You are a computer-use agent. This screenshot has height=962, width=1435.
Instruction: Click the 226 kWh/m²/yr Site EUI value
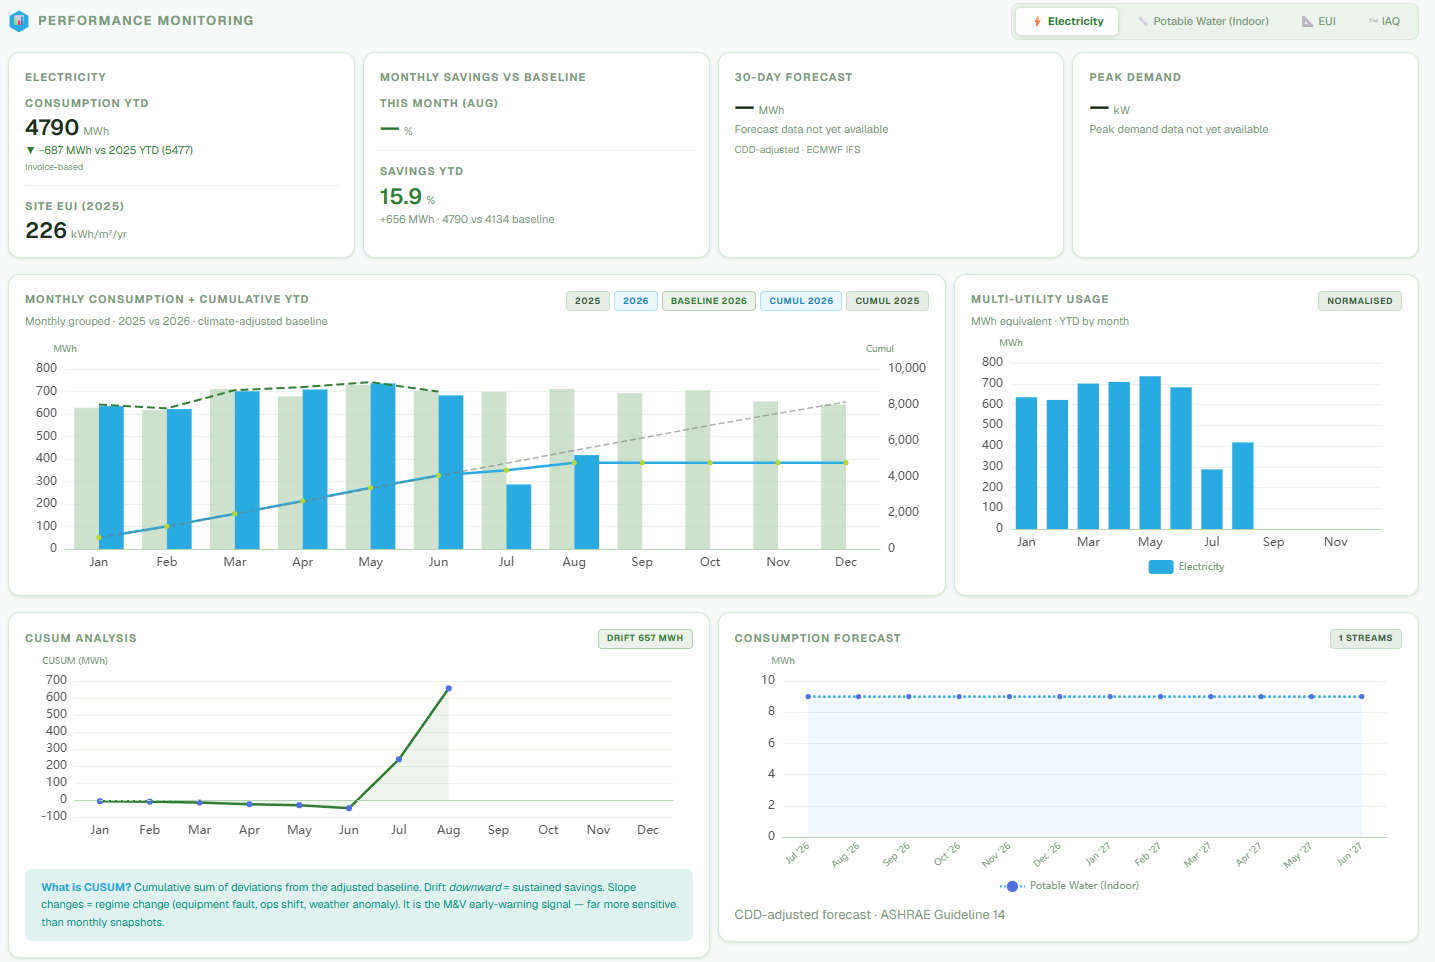click(x=76, y=231)
